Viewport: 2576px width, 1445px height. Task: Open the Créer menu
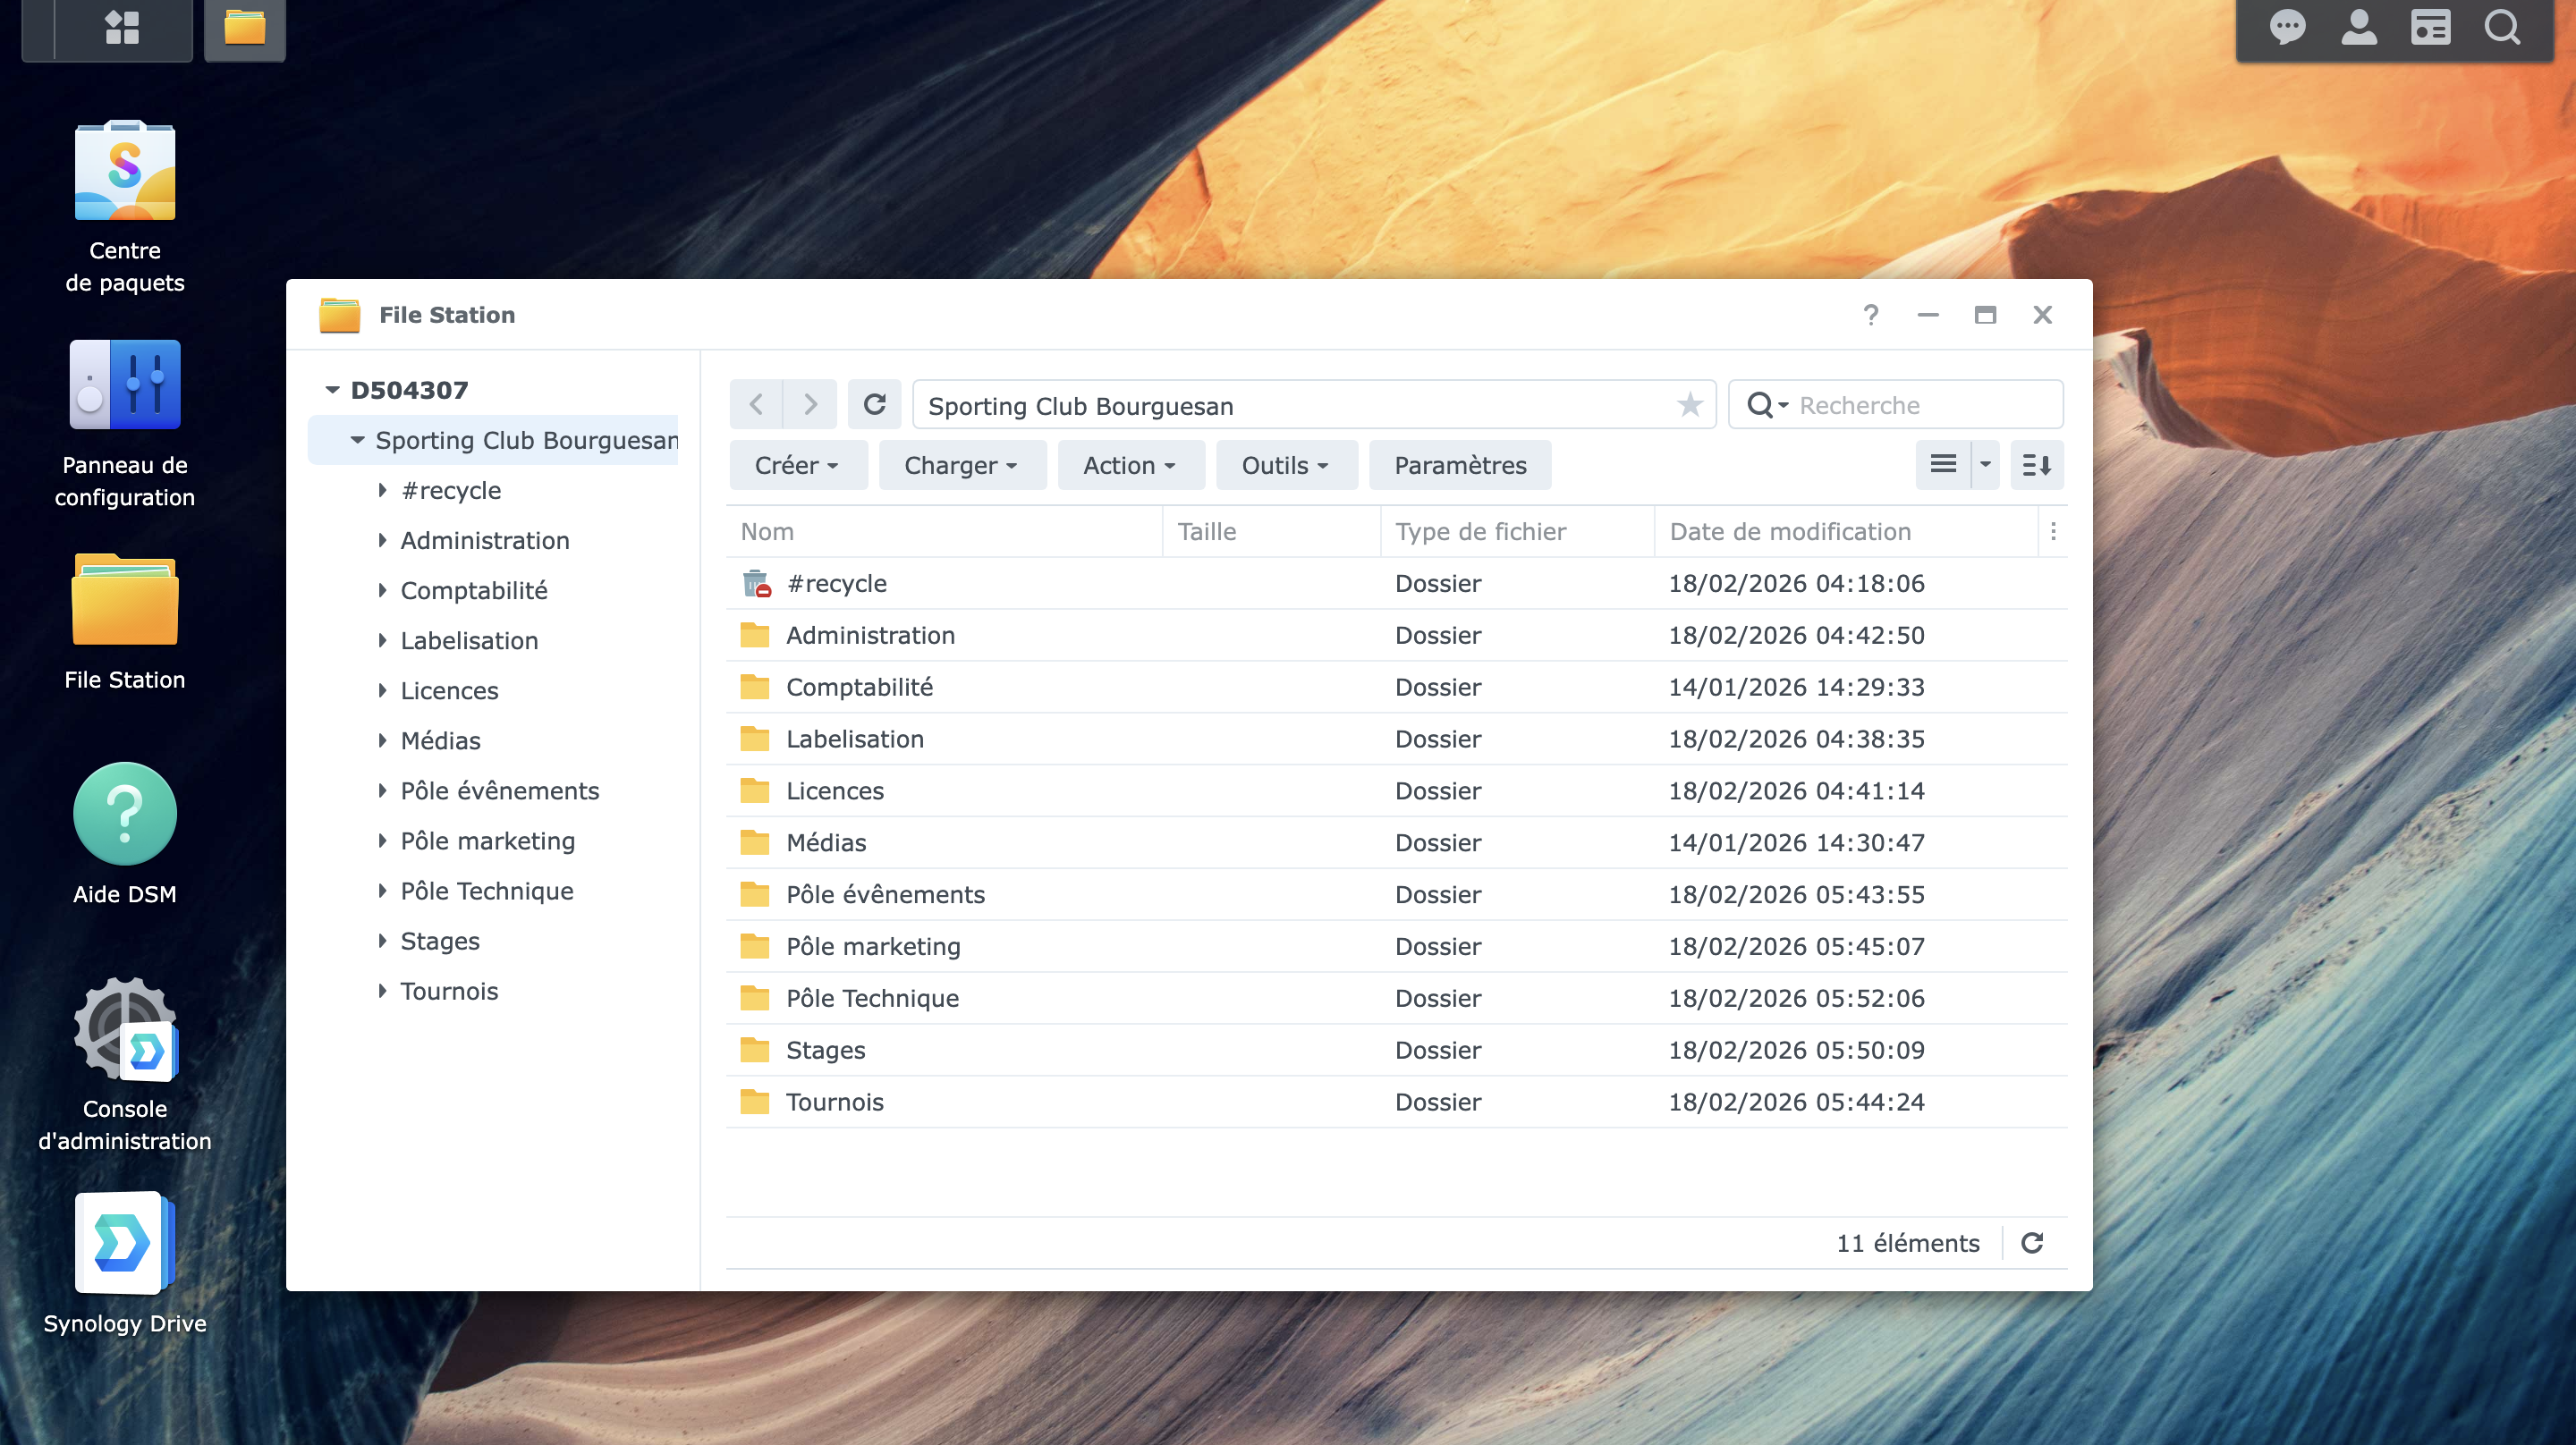tap(797, 465)
